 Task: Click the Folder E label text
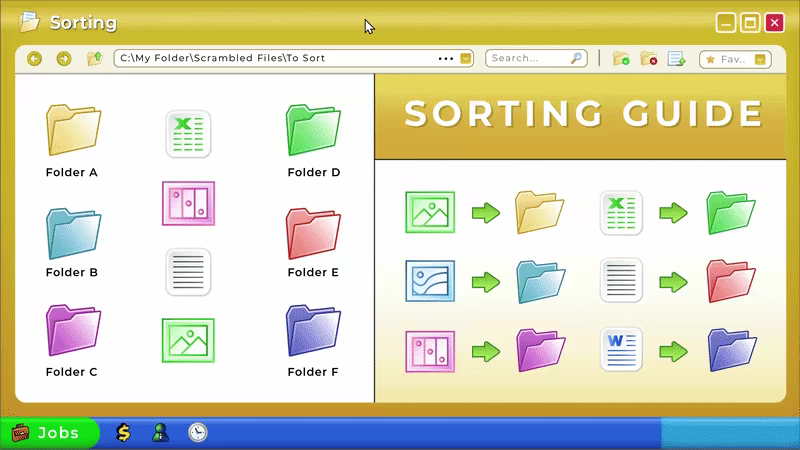pyautogui.click(x=313, y=272)
